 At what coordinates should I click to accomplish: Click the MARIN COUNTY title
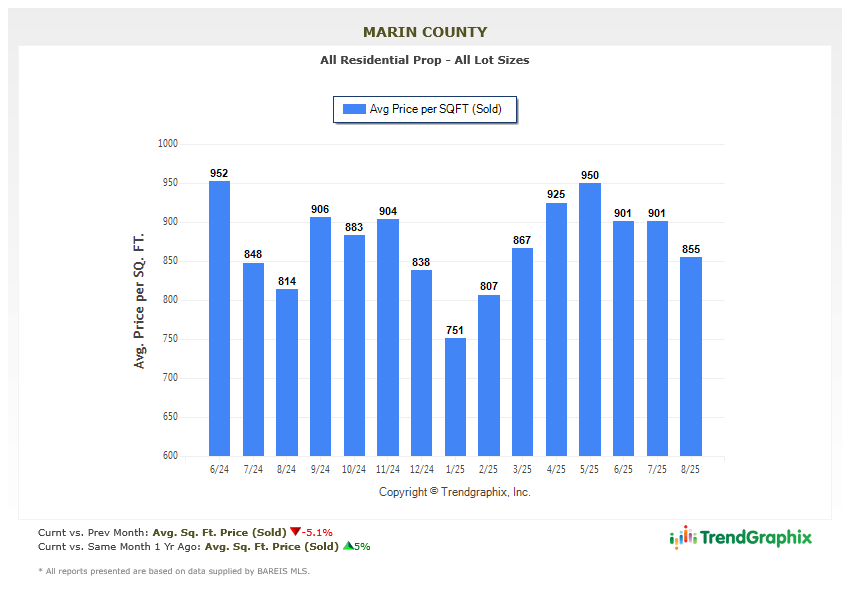(x=425, y=32)
